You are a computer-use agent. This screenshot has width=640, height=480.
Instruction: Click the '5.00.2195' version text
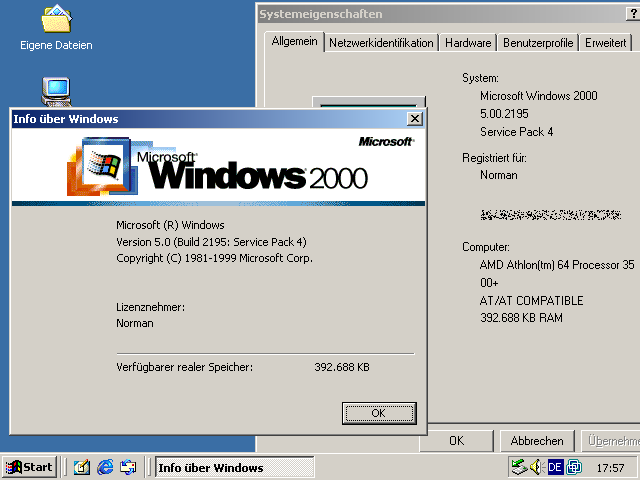[504, 114]
